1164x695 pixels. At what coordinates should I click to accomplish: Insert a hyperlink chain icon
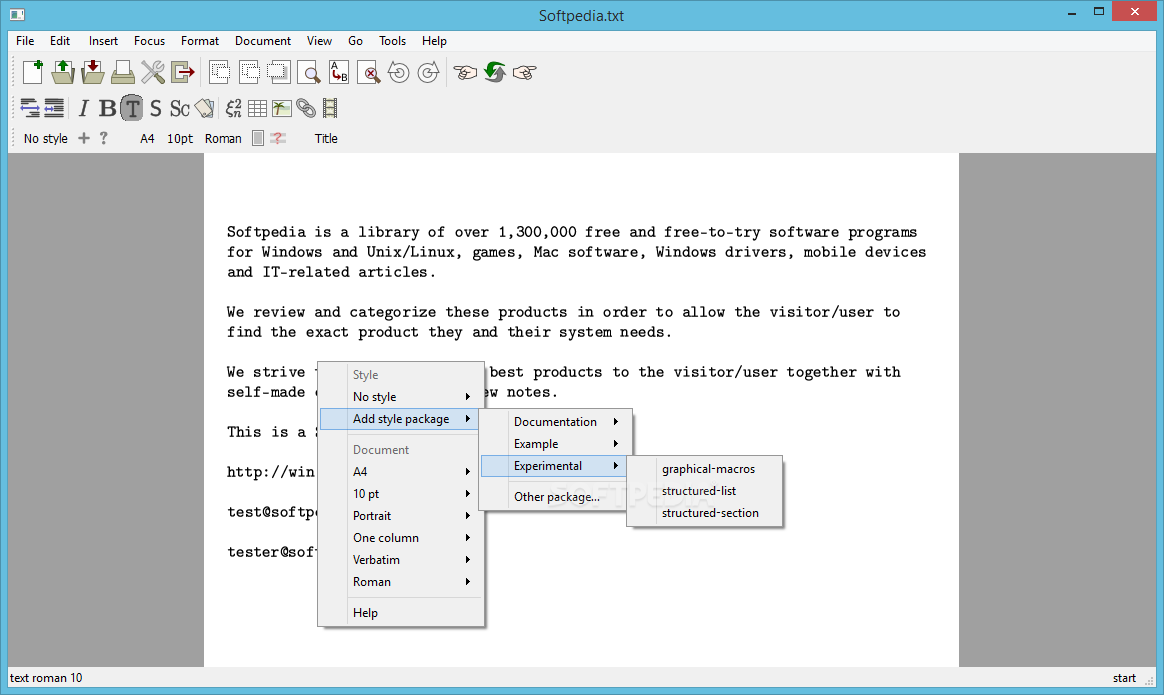tap(306, 108)
